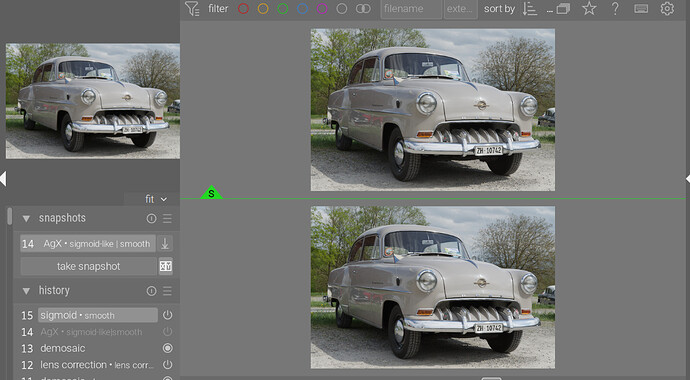
Task: Open keyboard shortcuts icon
Action: (641, 9)
